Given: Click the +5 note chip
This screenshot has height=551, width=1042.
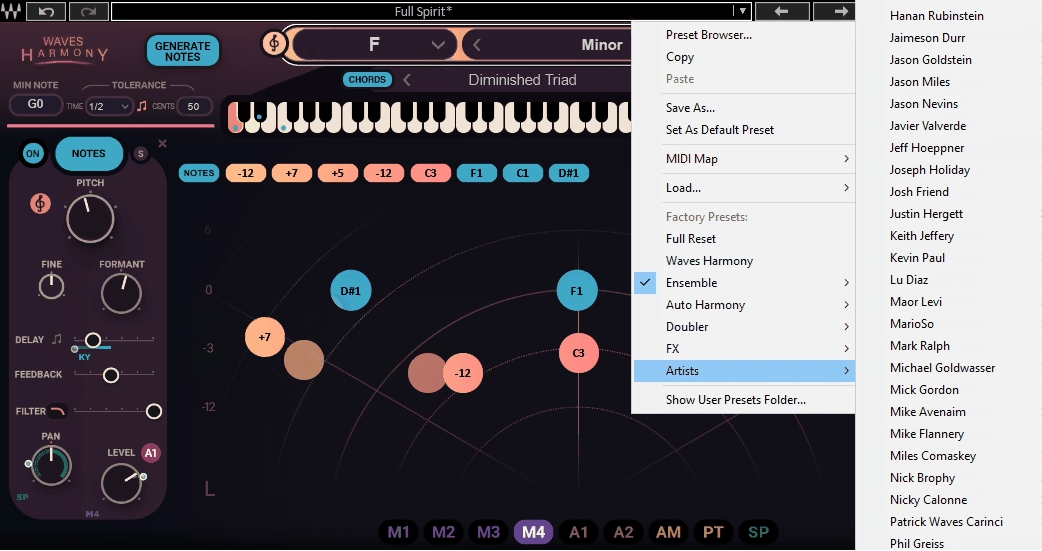Looking at the screenshot, I should coord(338,173).
